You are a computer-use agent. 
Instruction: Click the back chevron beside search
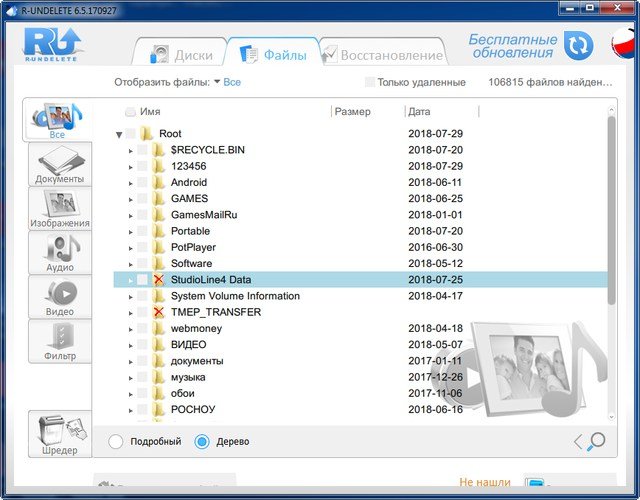pyautogui.click(x=578, y=442)
